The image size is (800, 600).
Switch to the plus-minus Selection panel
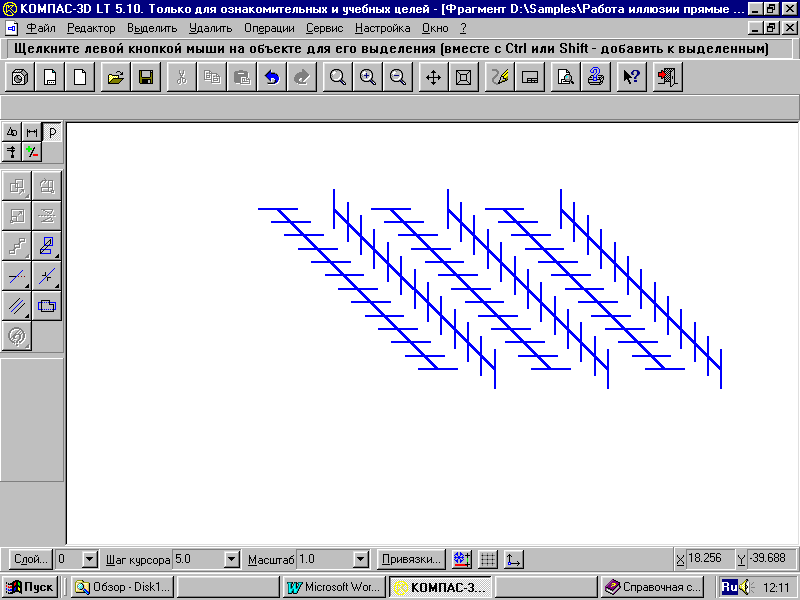tap(32, 152)
